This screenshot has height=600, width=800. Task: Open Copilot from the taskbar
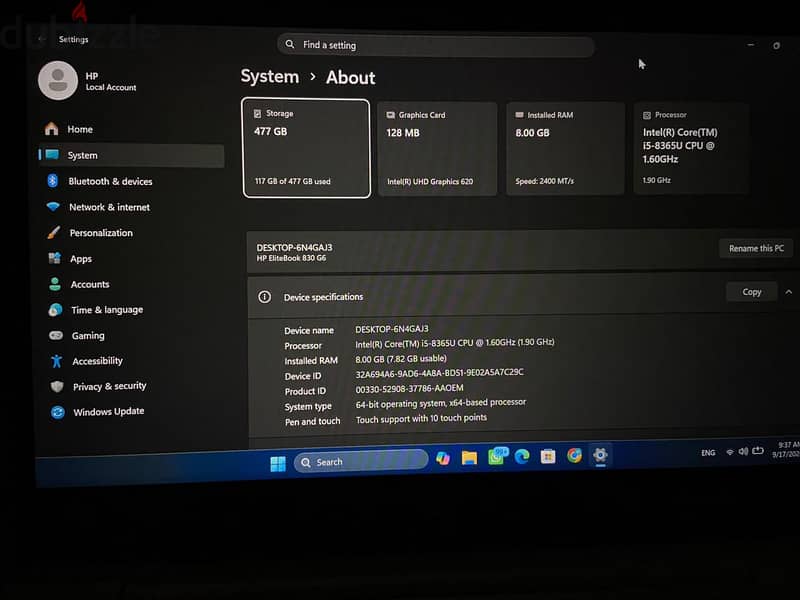point(443,458)
